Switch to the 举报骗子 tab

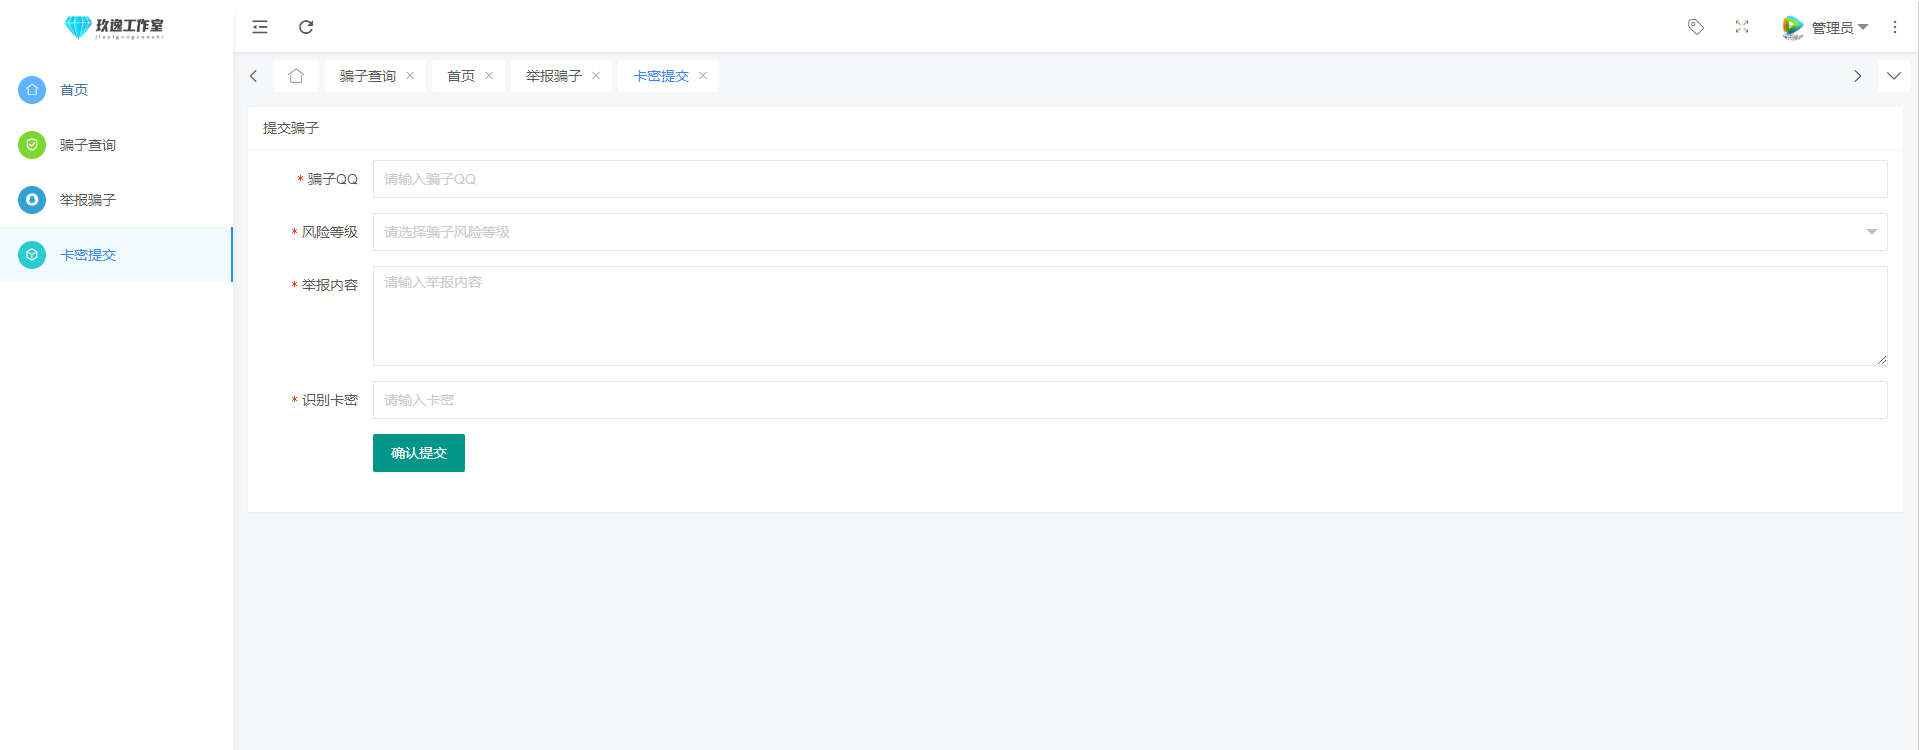coord(553,76)
